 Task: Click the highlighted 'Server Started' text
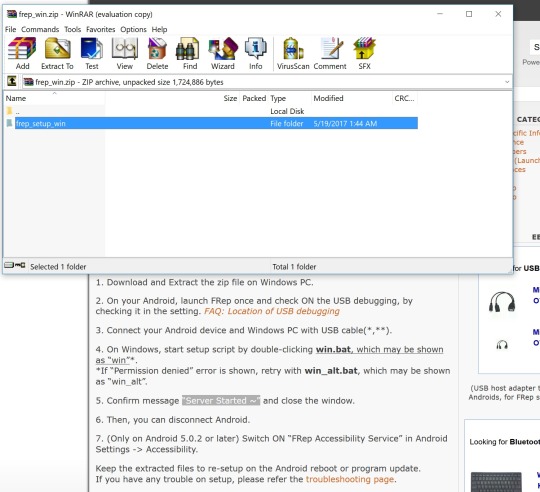point(221,401)
